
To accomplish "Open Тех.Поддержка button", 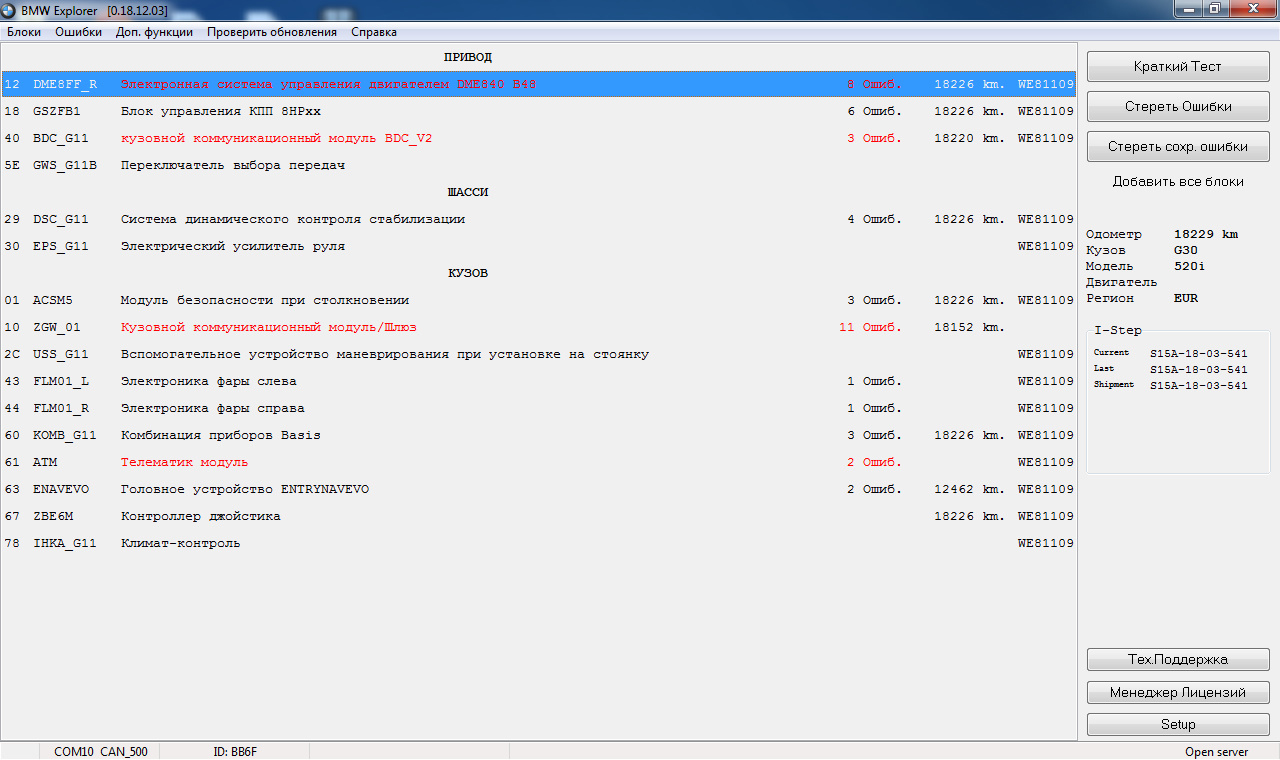I will (1178, 660).
